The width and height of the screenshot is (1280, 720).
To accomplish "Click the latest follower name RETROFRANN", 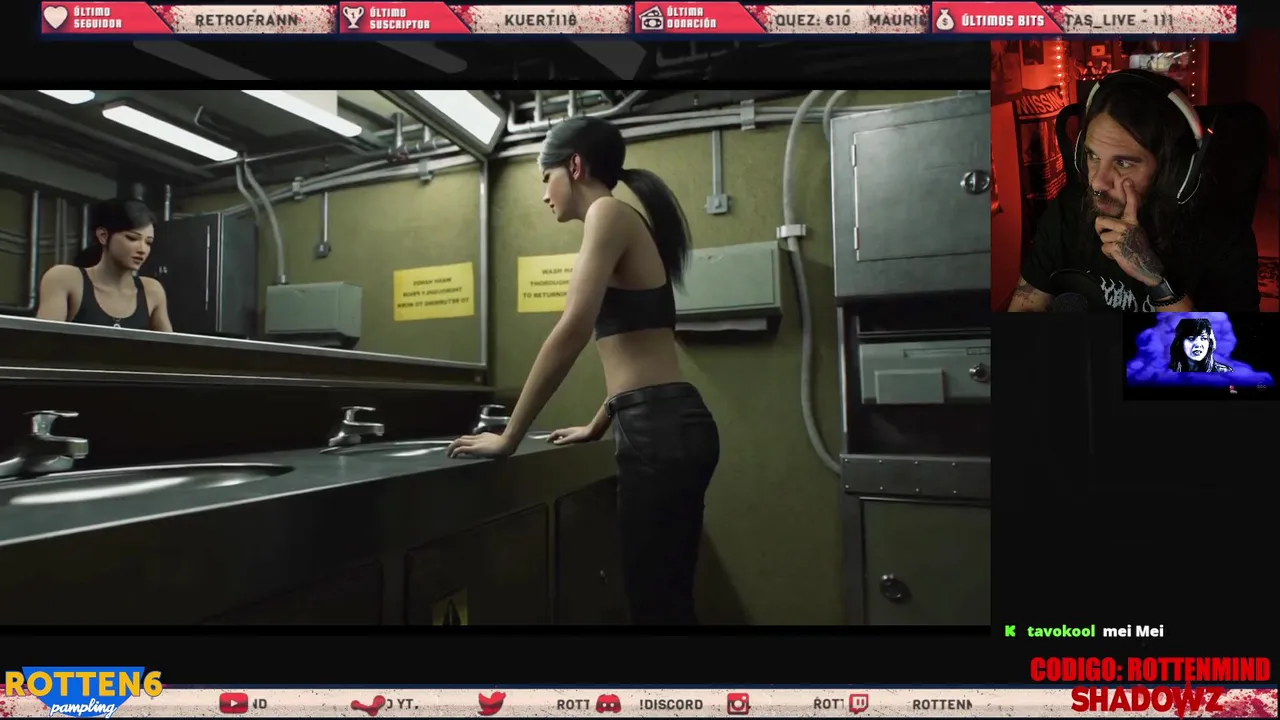I will click(x=246, y=19).
